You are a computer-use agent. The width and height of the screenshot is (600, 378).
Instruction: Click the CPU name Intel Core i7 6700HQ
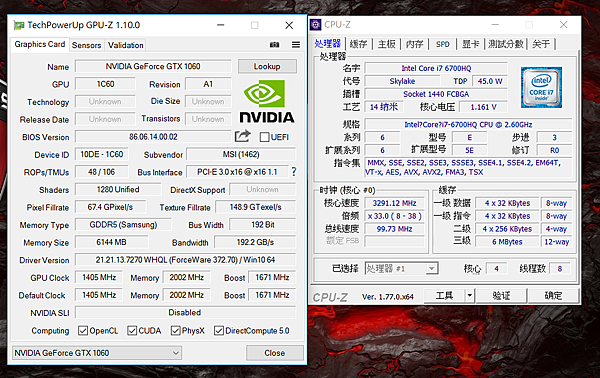pos(436,68)
